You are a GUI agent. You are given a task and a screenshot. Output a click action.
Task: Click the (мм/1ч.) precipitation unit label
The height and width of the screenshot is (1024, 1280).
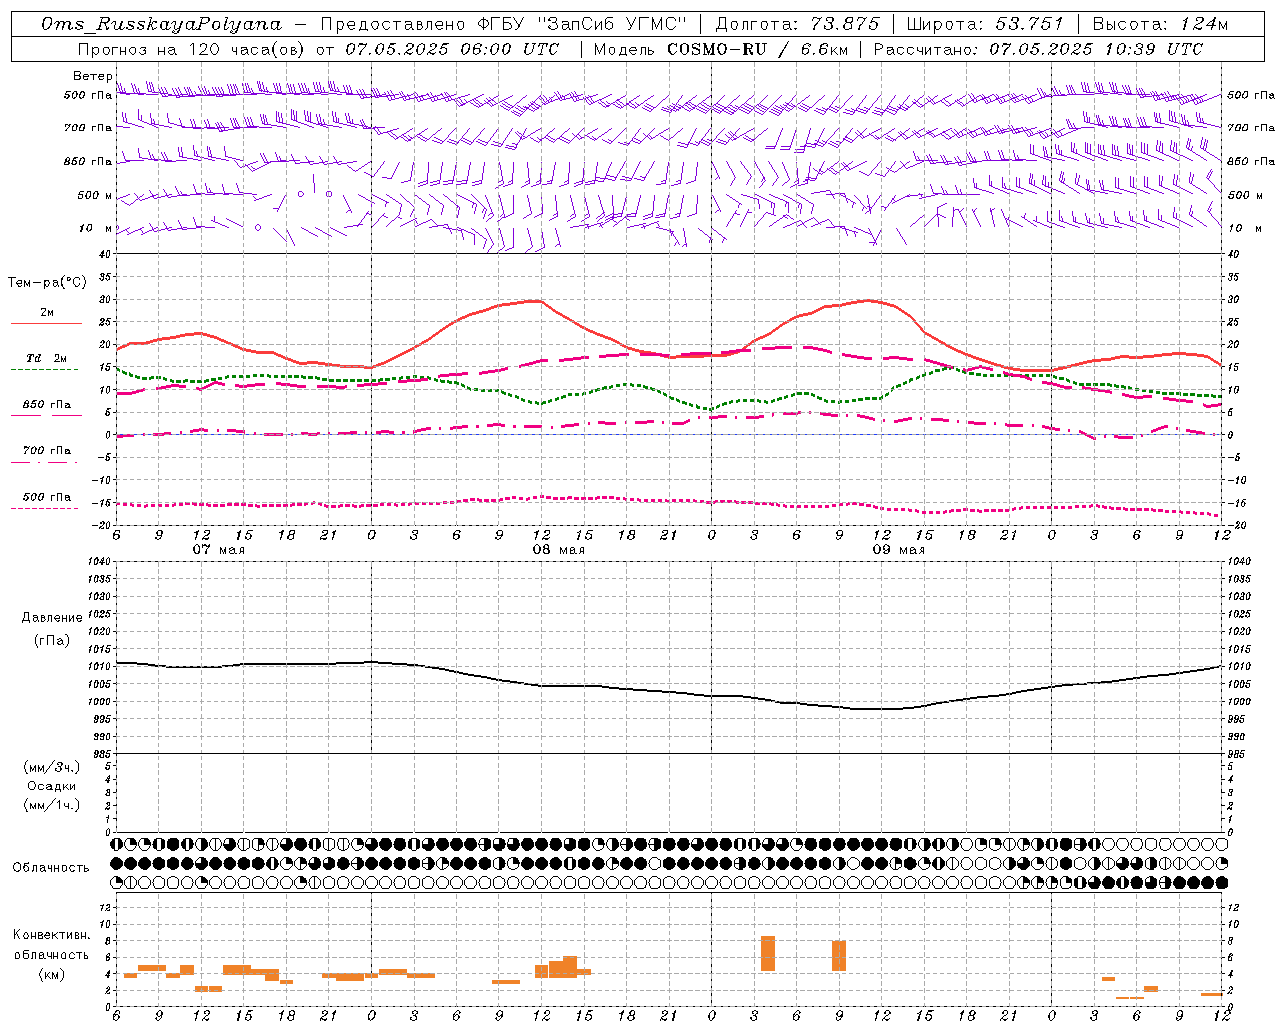point(51,805)
